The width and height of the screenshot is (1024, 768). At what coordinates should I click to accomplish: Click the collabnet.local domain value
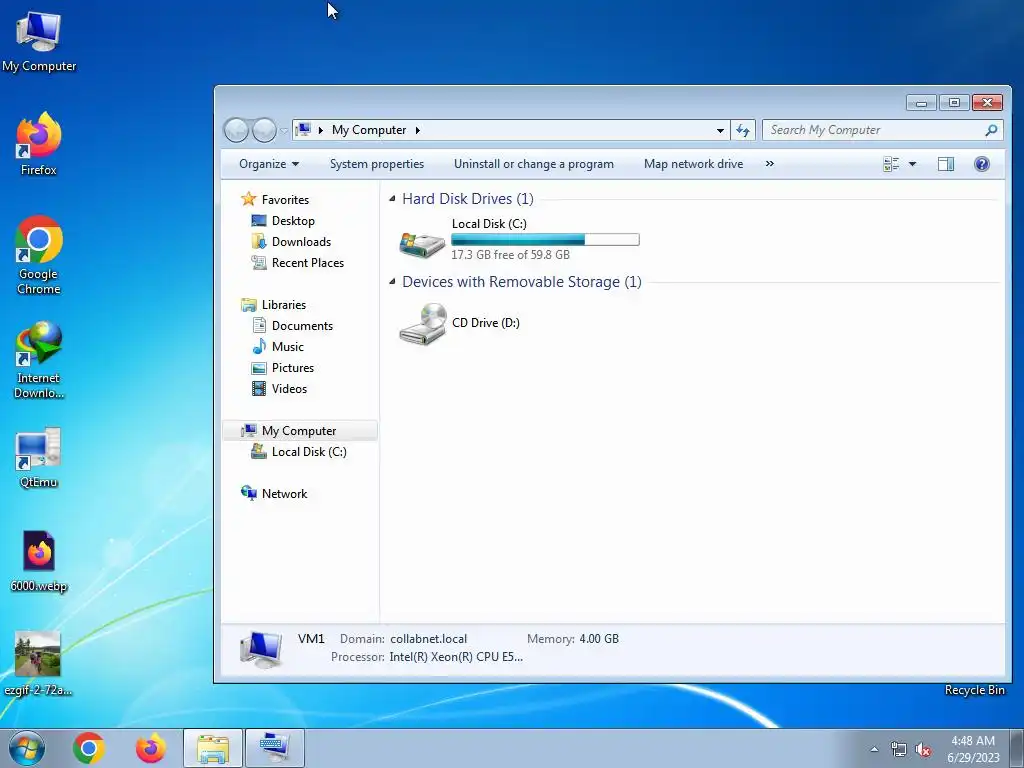pyautogui.click(x=428, y=639)
